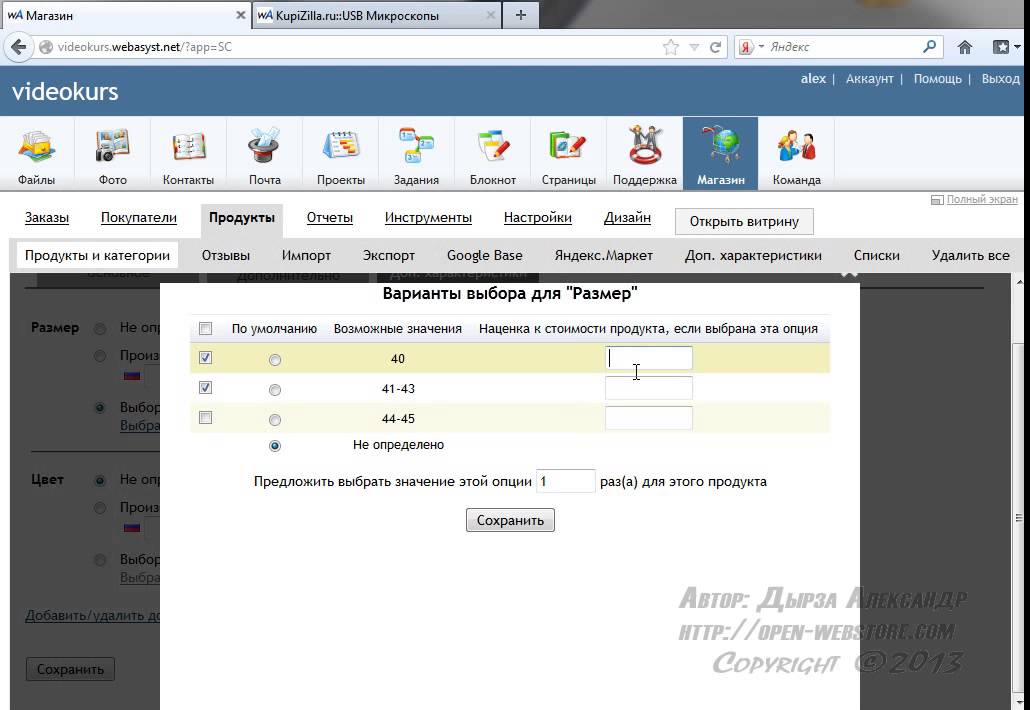Open the Импорт submenu item

(306, 255)
